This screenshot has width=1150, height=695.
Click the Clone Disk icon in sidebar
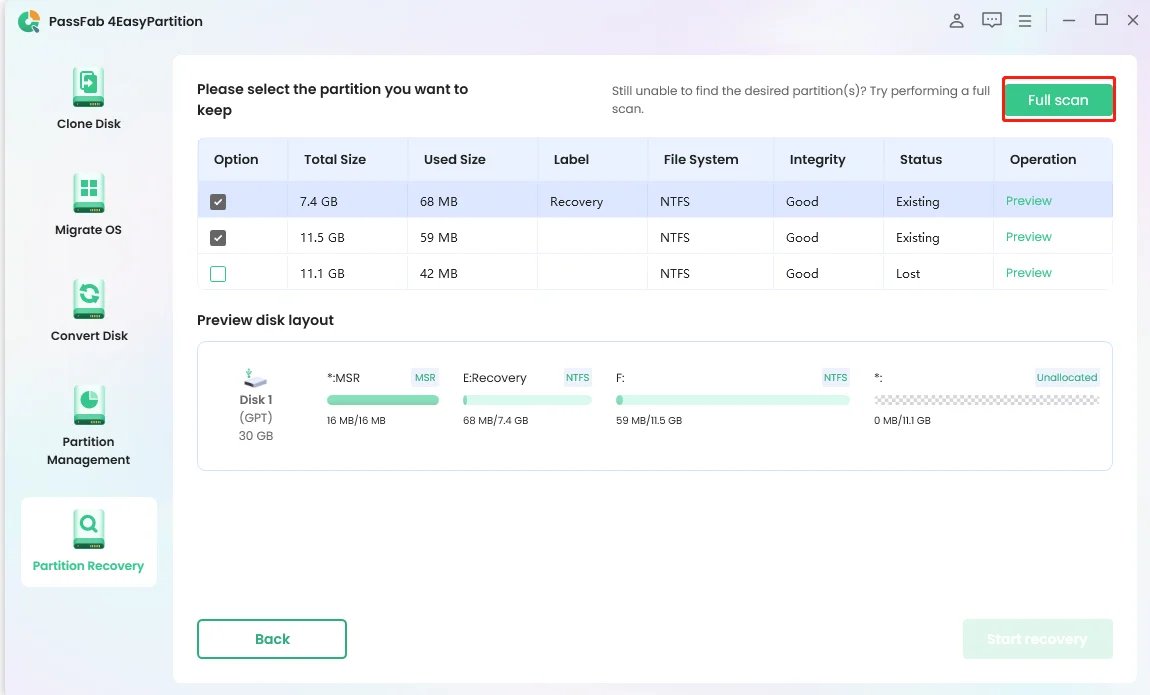[88, 88]
